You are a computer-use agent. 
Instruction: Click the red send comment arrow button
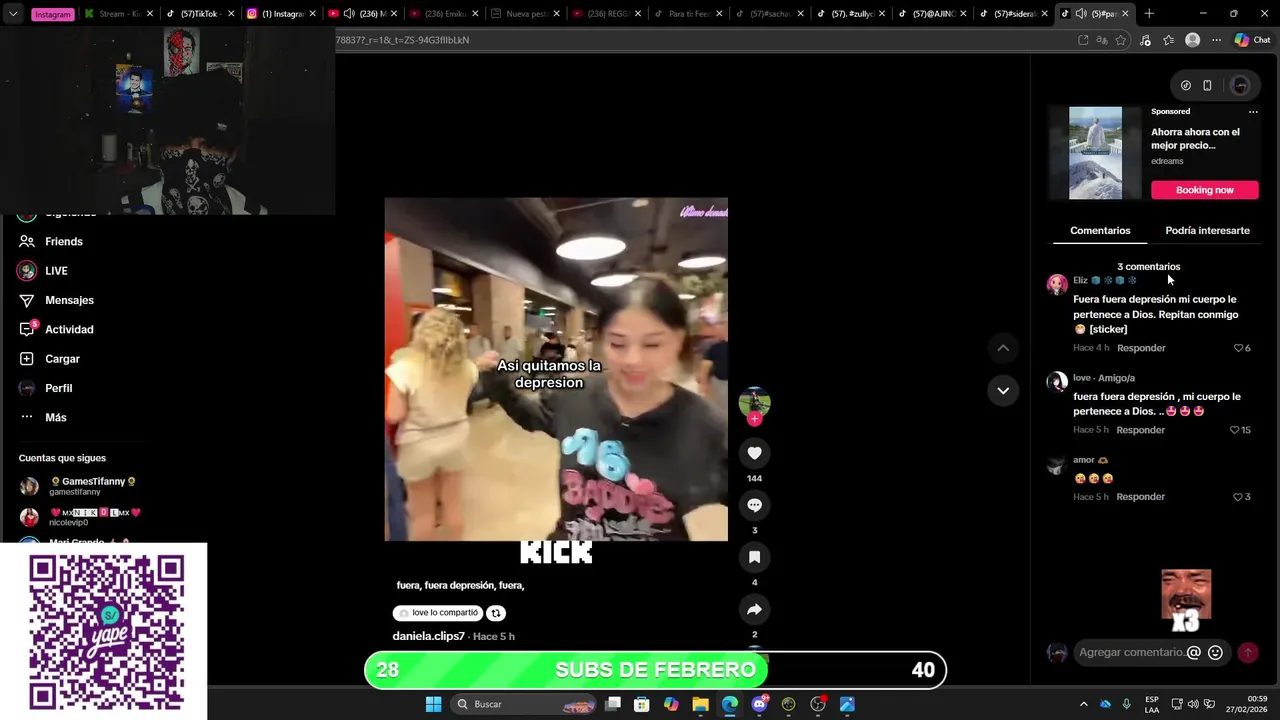[x=1248, y=652]
